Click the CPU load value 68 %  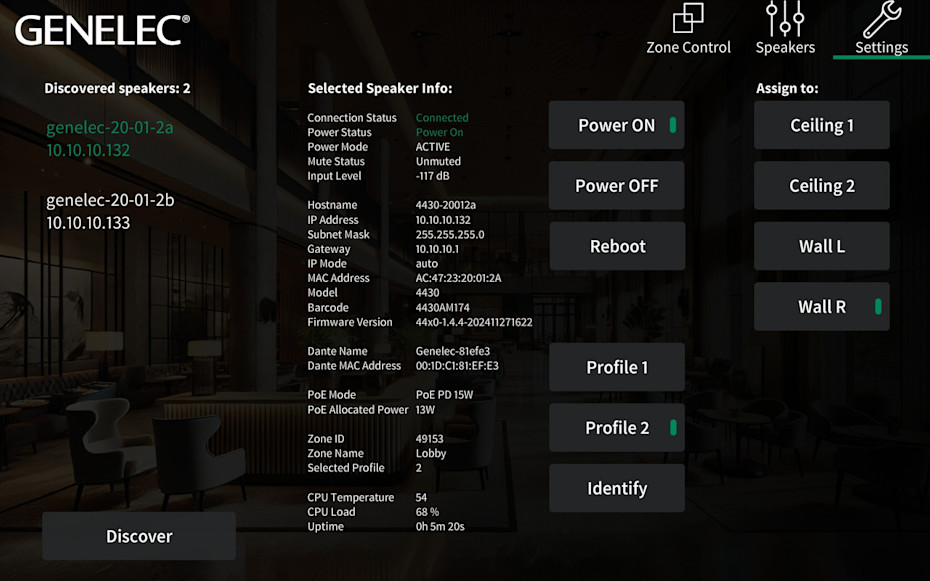[x=428, y=512]
